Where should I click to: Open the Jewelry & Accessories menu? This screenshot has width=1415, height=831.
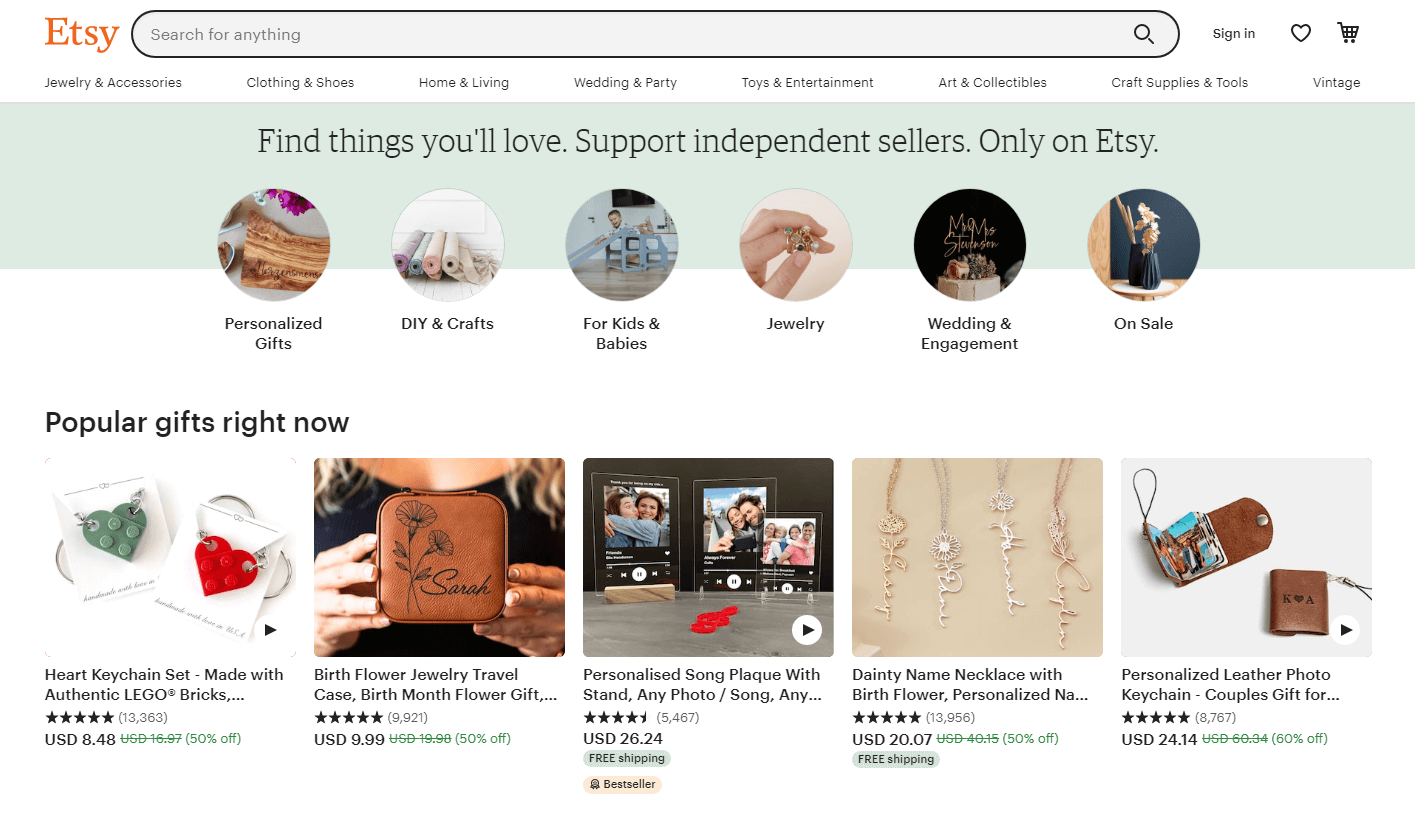[112, 83]
